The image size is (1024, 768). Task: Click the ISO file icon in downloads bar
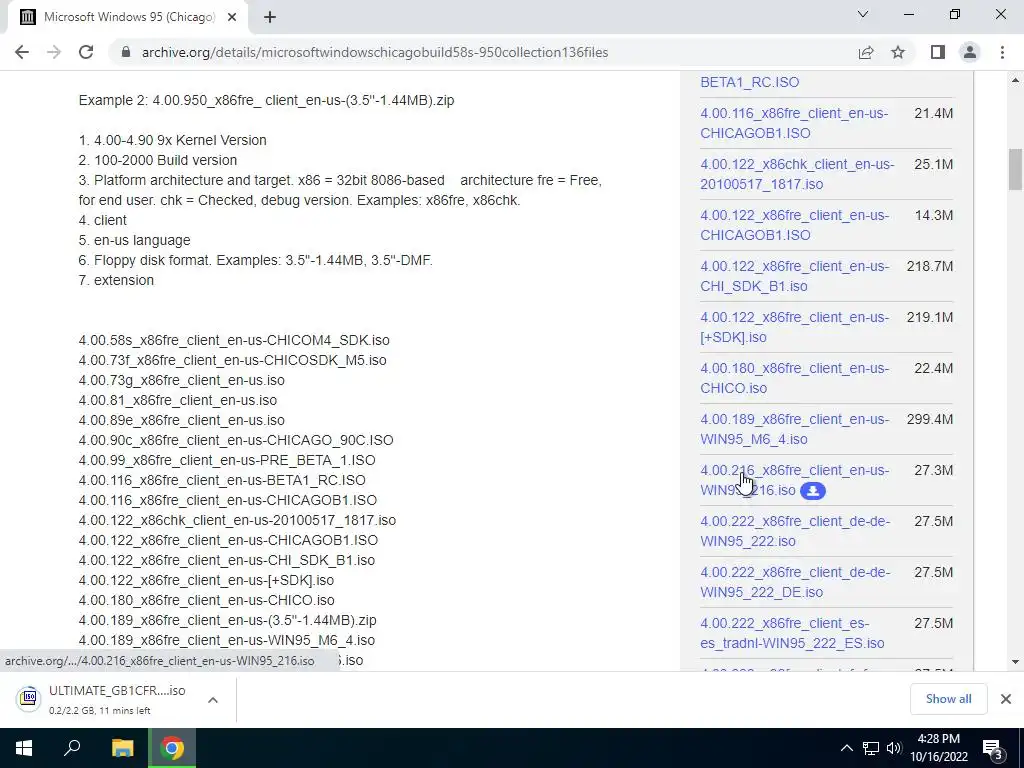coord(29,698)
